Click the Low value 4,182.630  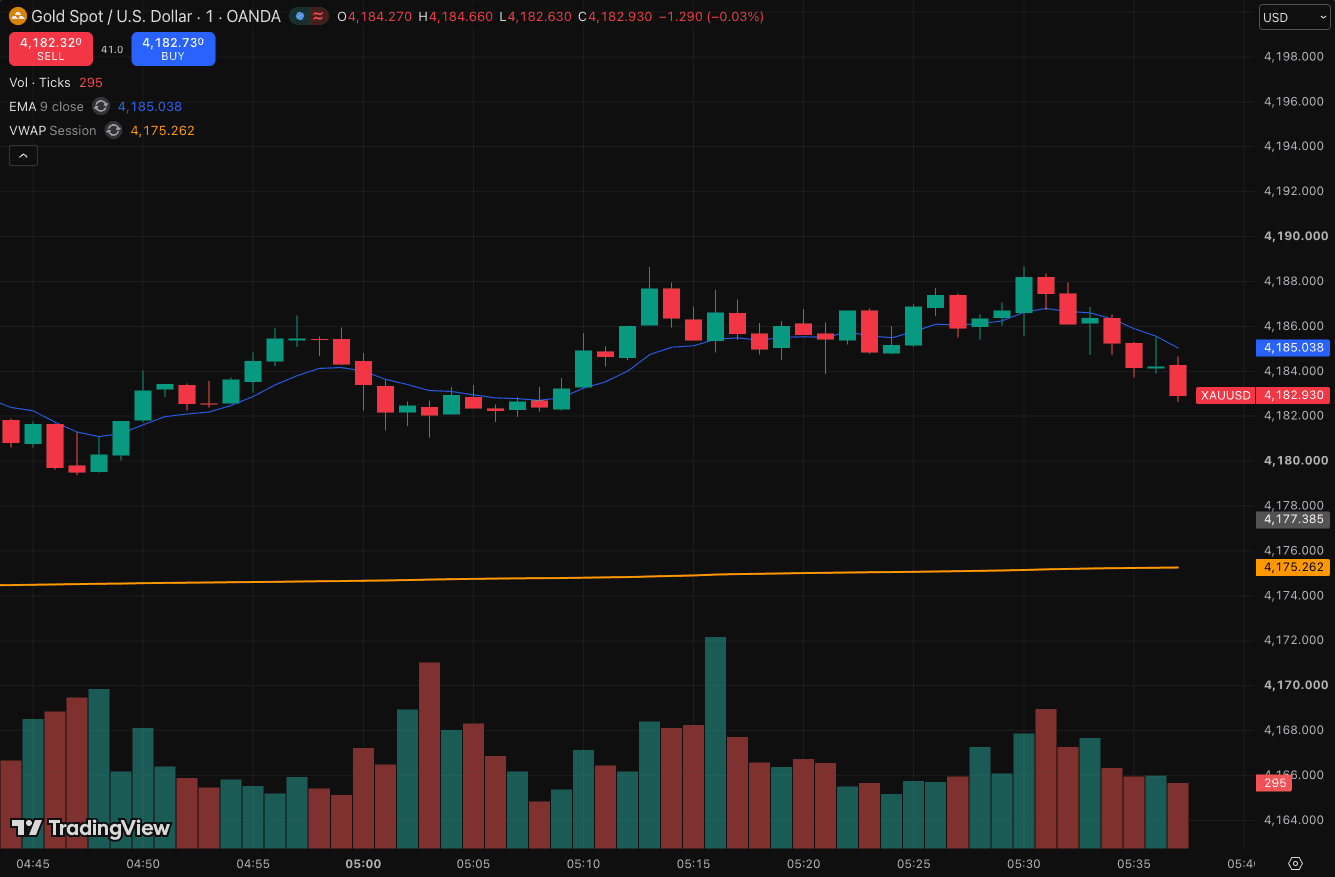(539, 17)
